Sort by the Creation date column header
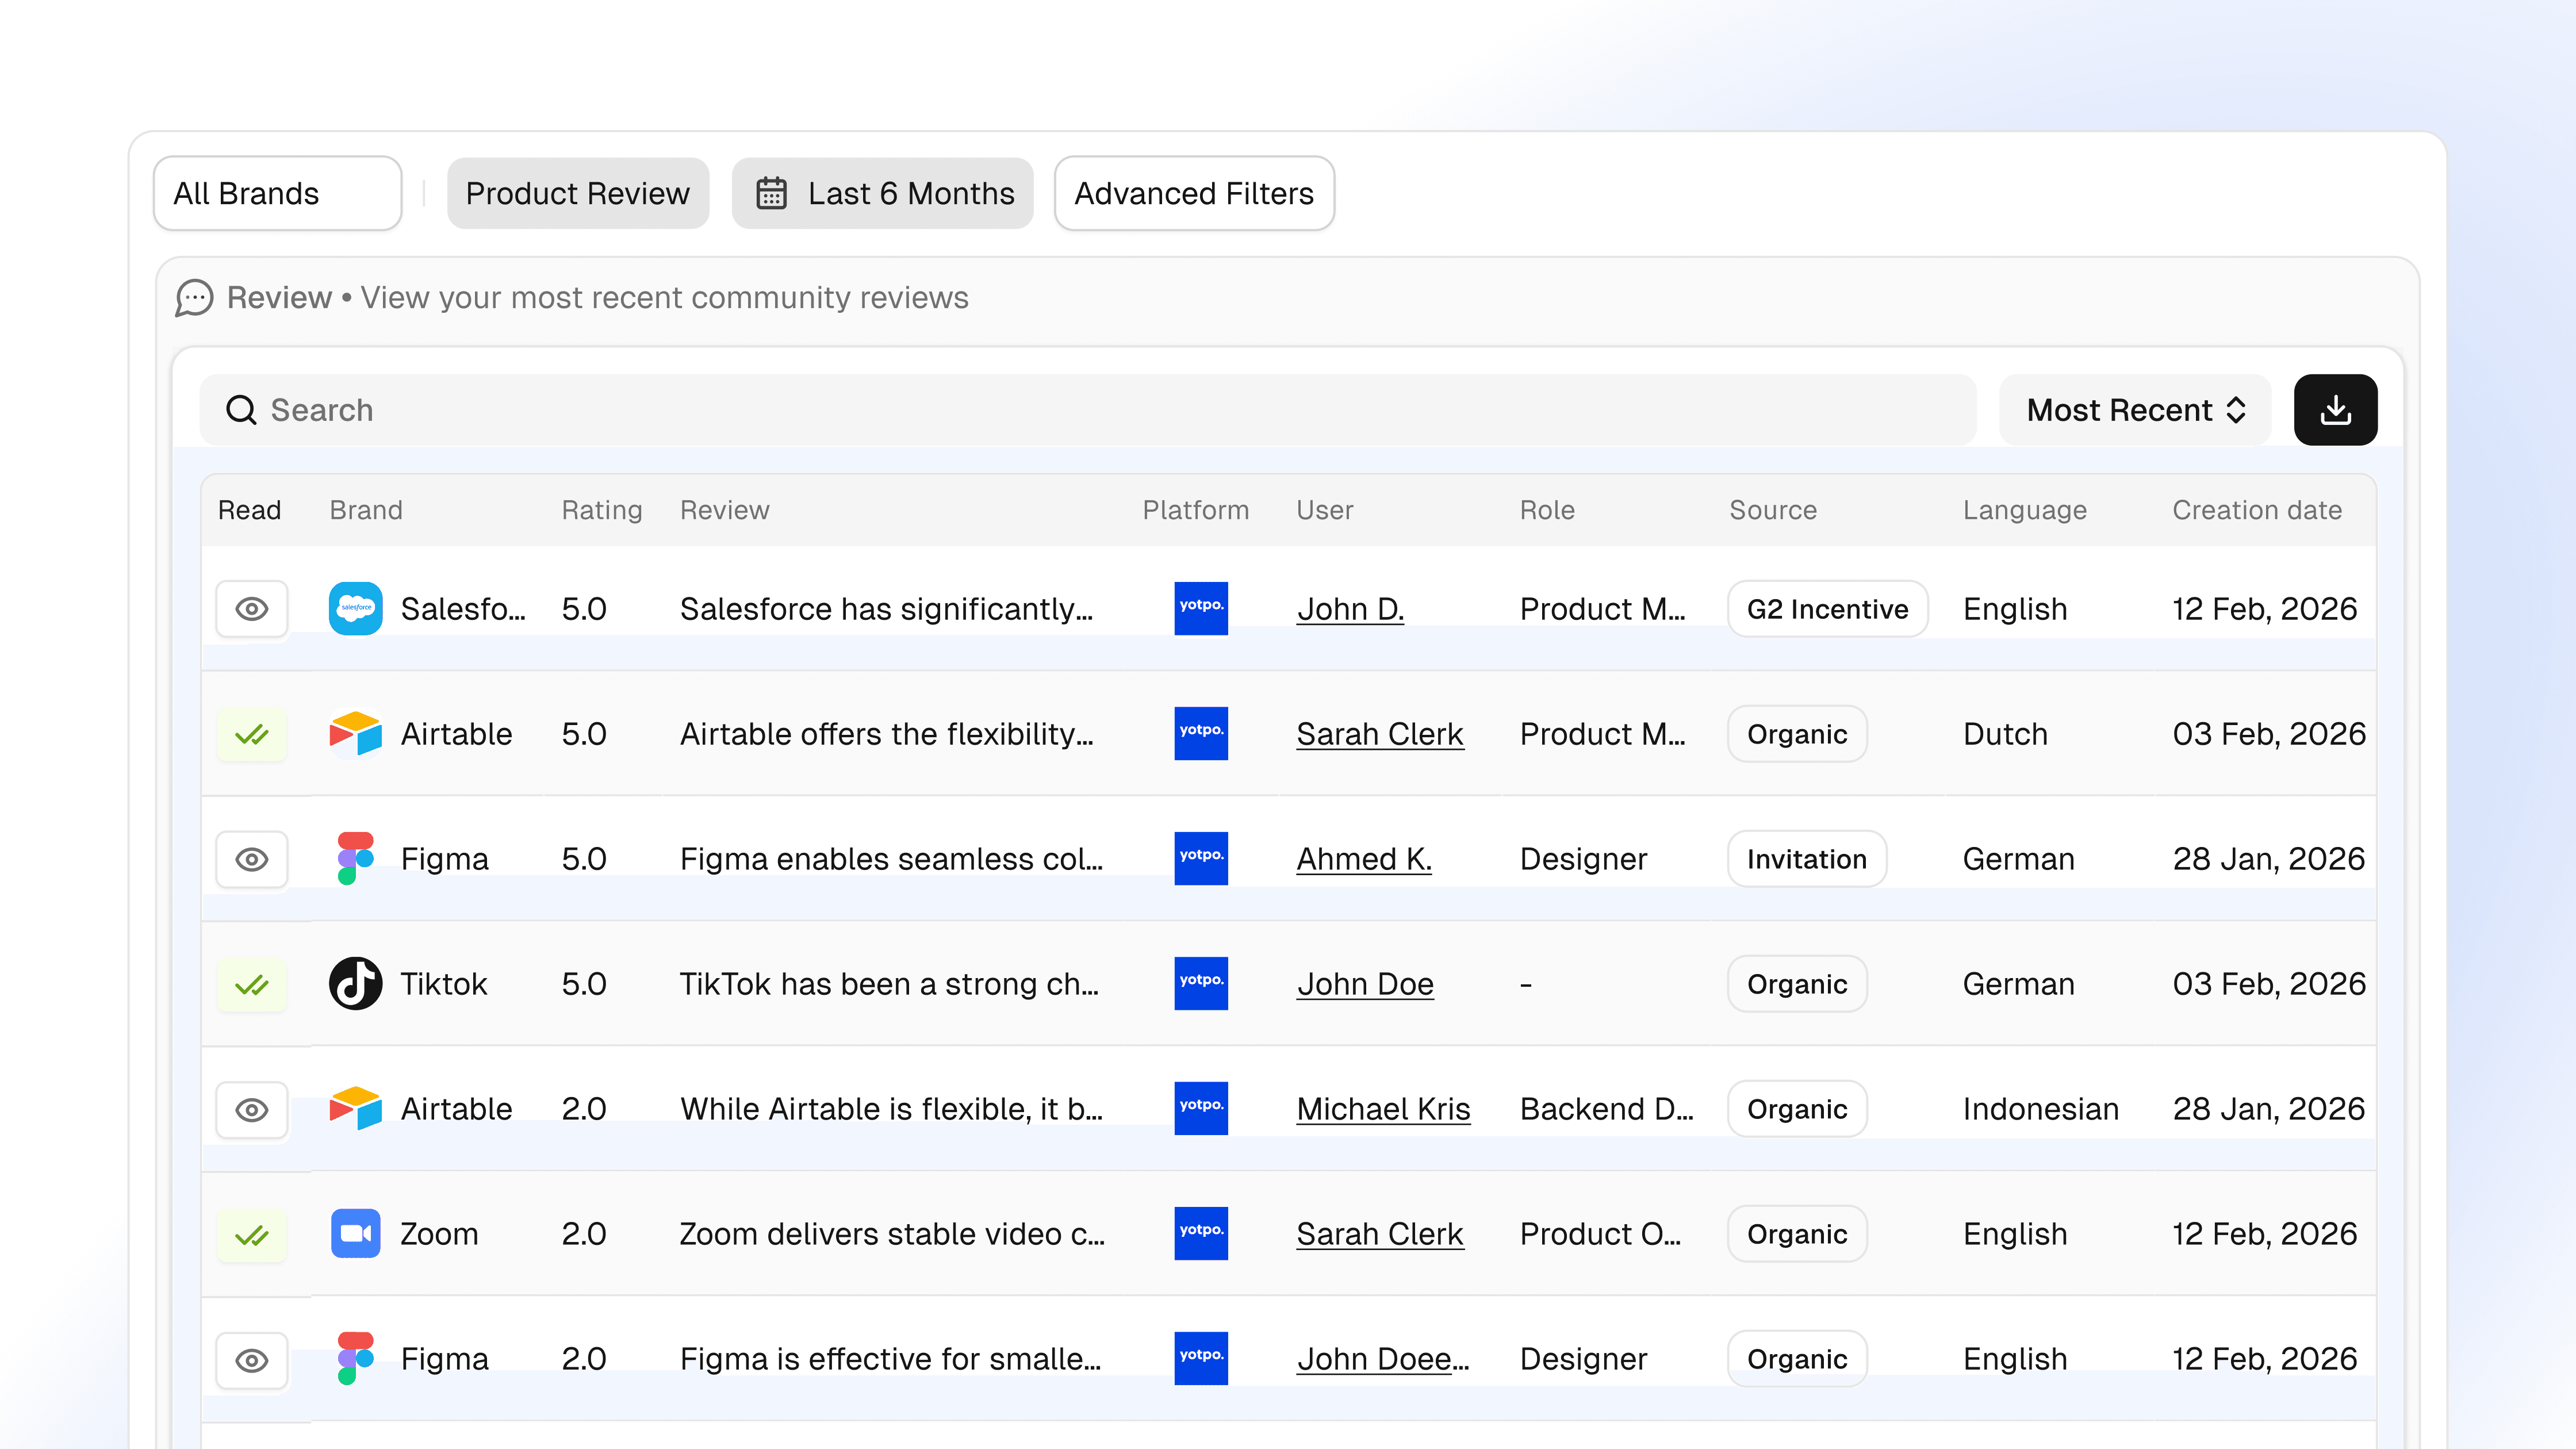The image size is (2576, 1449). pos(2256,510)
